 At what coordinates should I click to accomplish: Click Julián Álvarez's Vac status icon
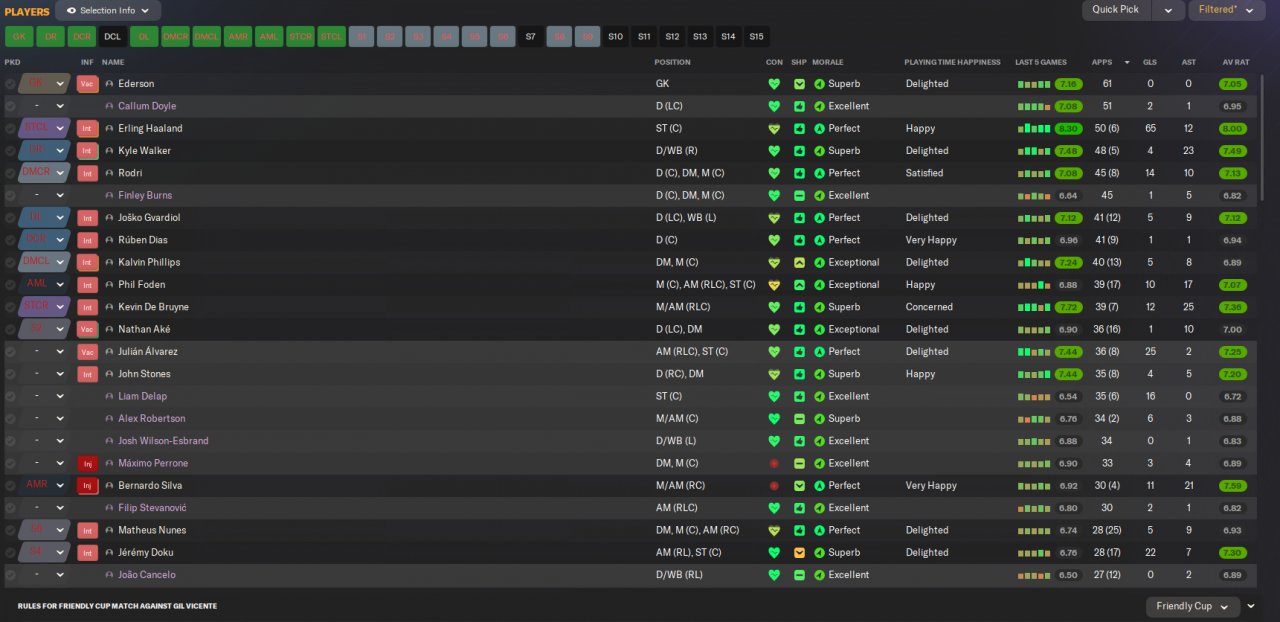click(88, 352)
